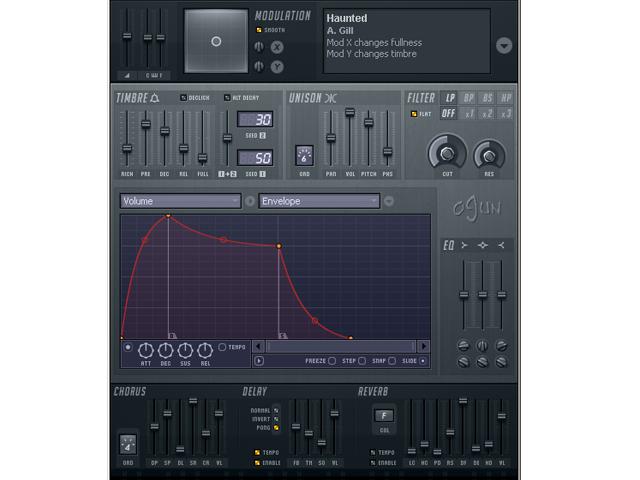The image size is (640, 480).
Task: Enable the Declick option in Timbre
Action: [184, 97]
